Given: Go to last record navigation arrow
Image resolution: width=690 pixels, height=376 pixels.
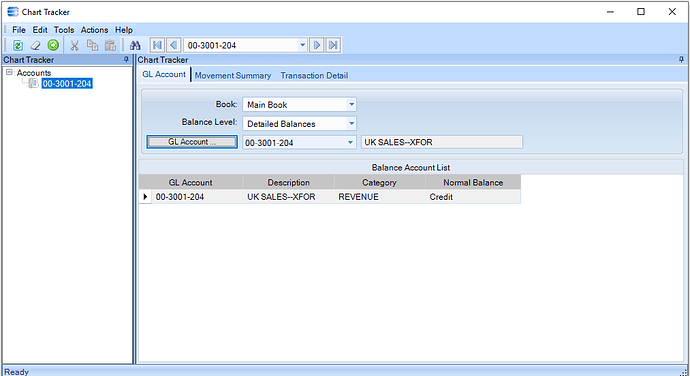Looking at the screenshot, I should (x=333, y=45).
